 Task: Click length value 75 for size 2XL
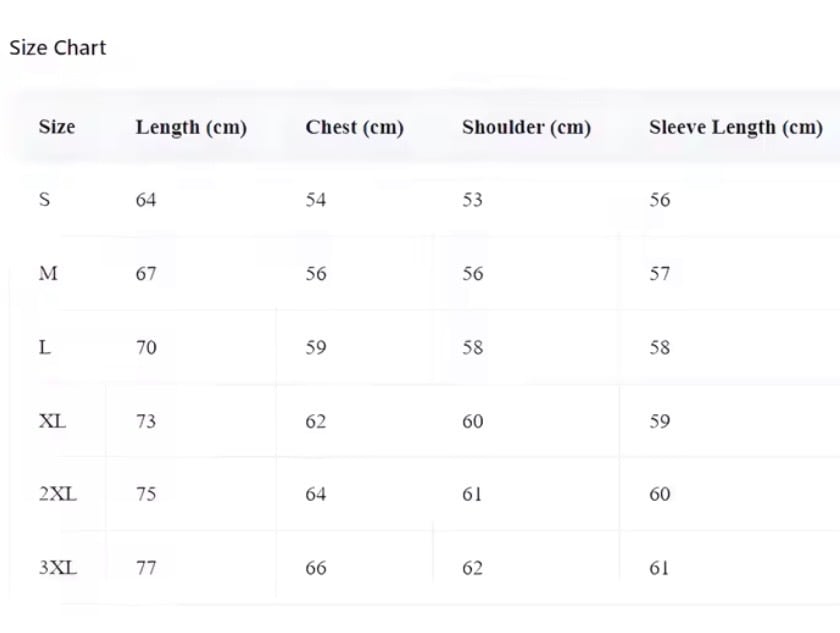[146, 494]
